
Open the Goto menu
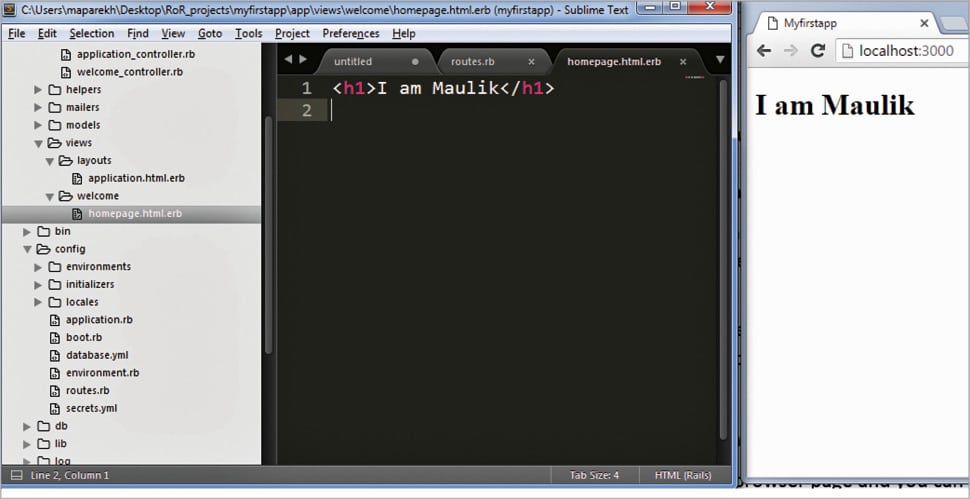(210, 33)
